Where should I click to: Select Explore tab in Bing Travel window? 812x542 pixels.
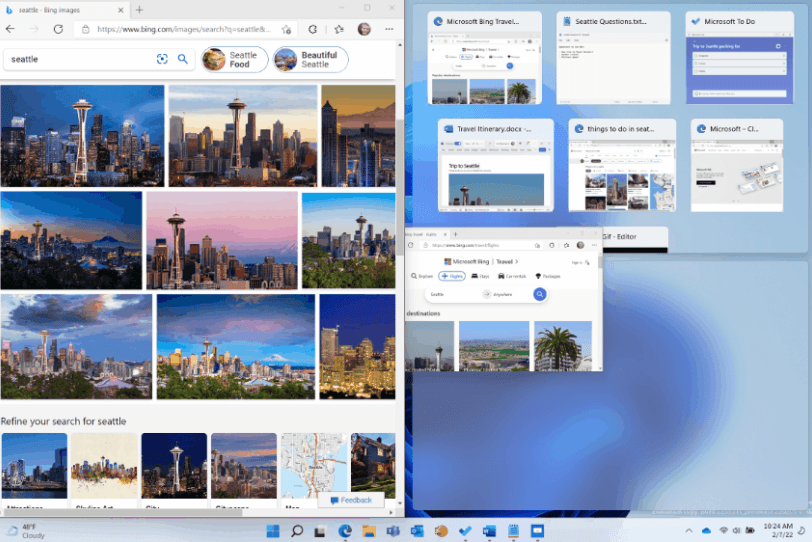[x=422, y=276]
